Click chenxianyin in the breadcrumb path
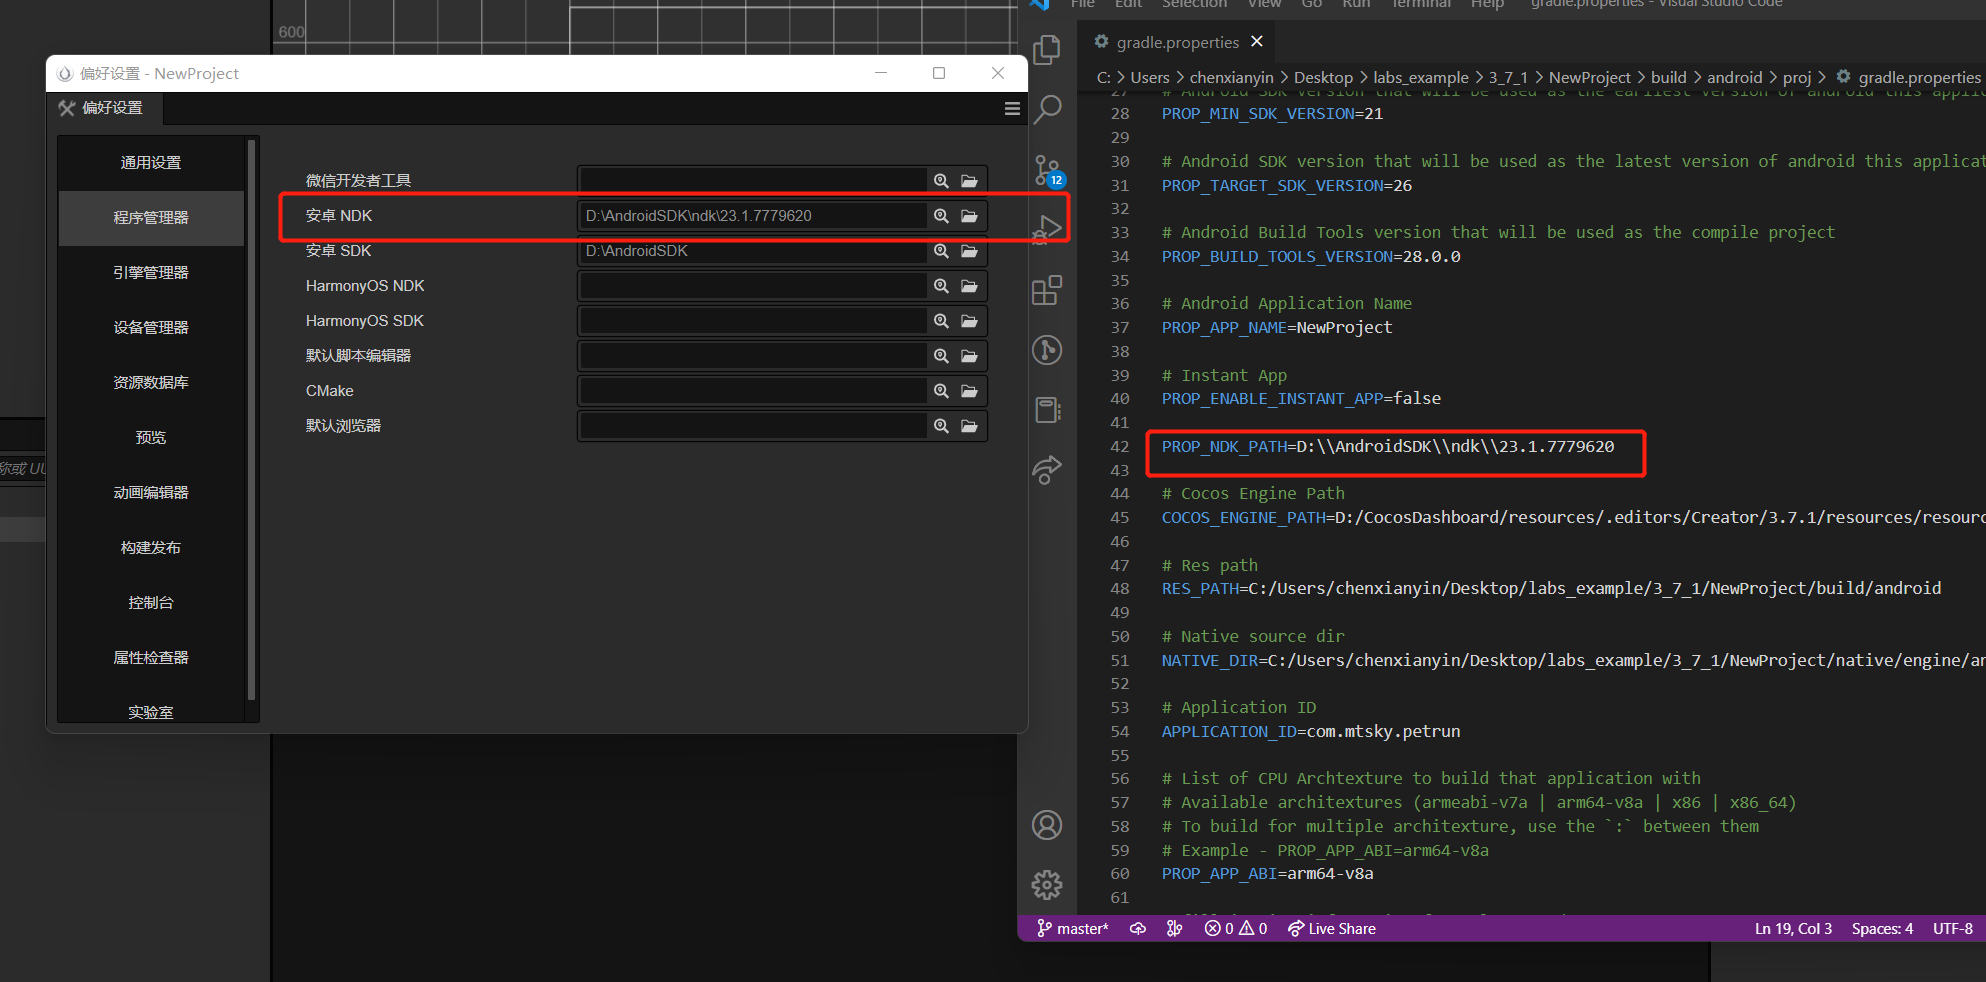The width and height of the screenshot is (1986, 982). click(1231, 78)
